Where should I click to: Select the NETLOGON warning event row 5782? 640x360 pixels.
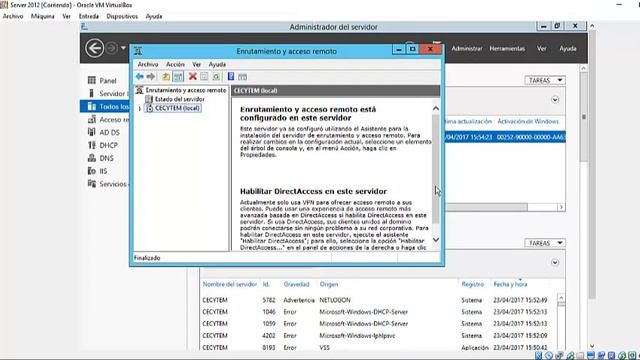(x=378, y=300)
